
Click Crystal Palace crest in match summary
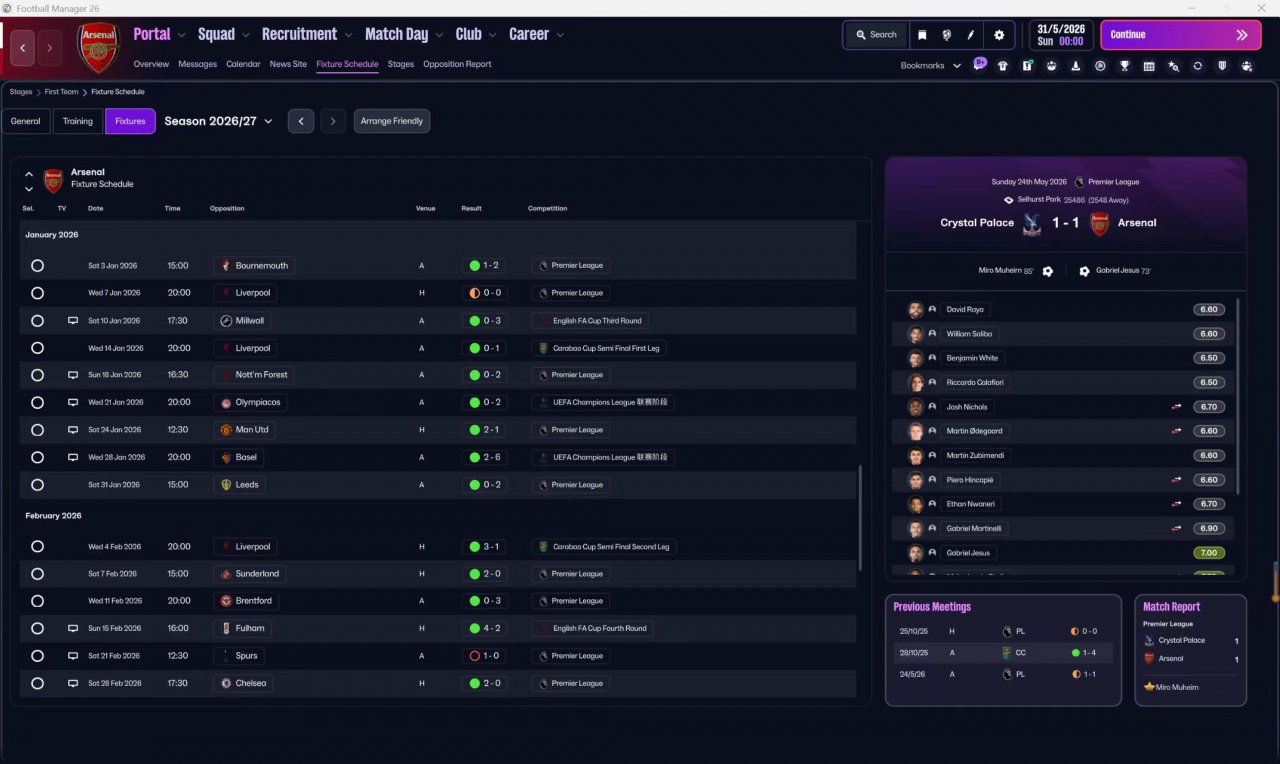(x=1032, y=223)
